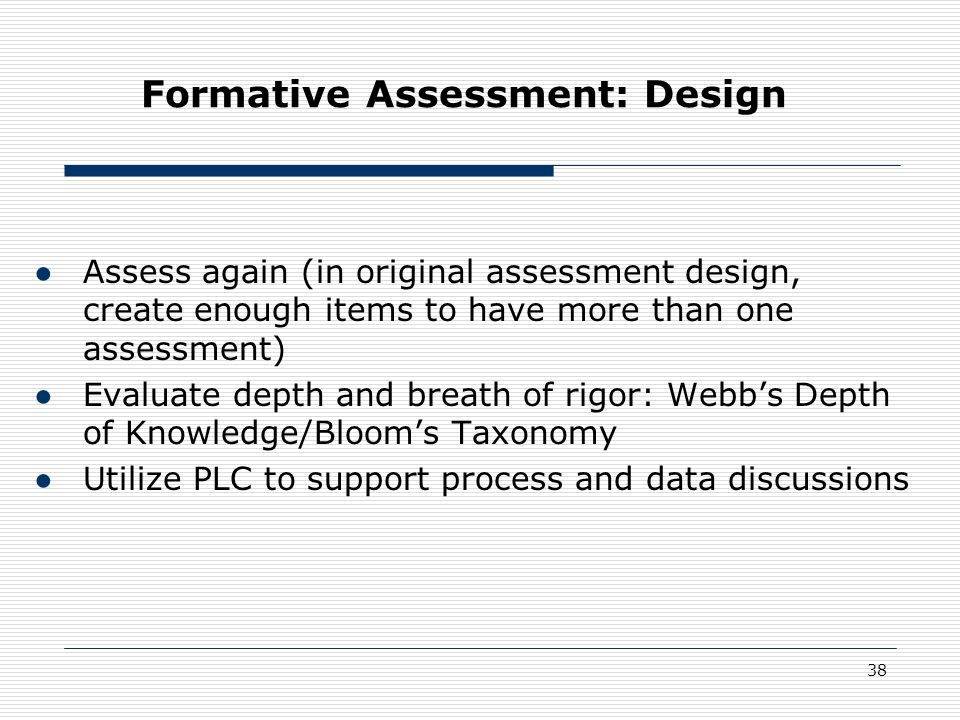Click 'Webb's Depth' in second bullet

click(x=778, y=395)
